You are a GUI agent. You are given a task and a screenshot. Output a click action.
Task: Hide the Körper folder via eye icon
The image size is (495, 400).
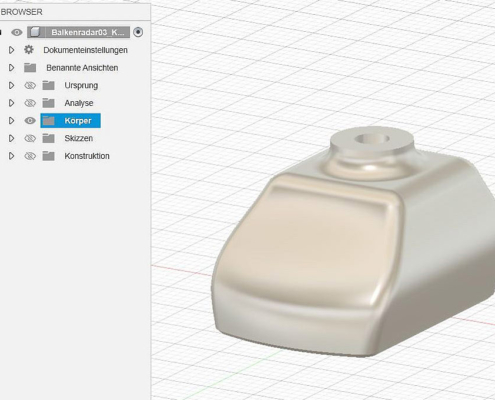coord(30,121)
